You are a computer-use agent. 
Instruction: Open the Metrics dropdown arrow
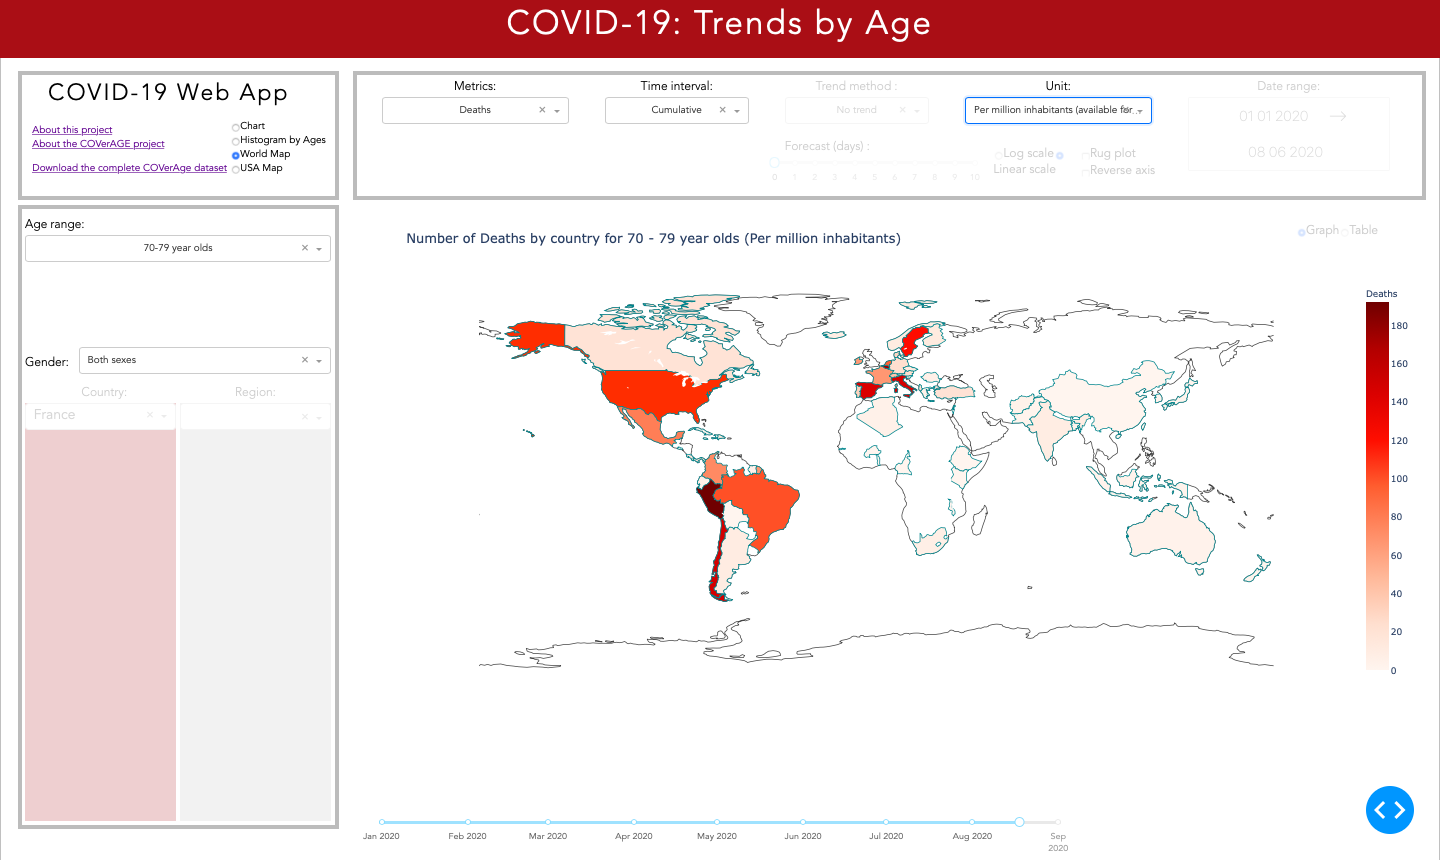(x=557, y=111)
